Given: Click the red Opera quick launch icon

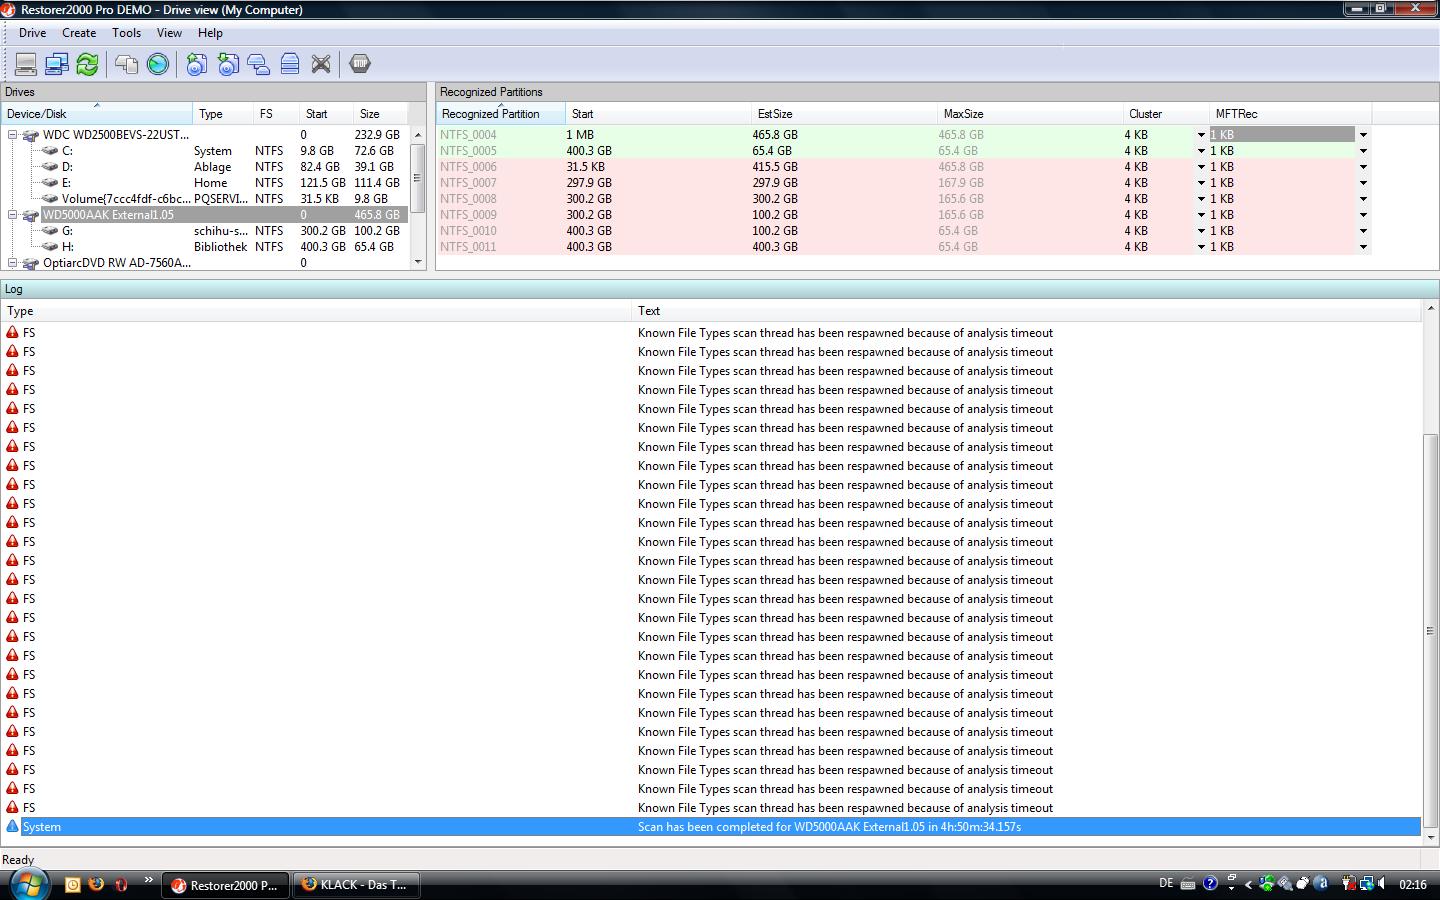Looking at the screenshot, I should point(121,885).
